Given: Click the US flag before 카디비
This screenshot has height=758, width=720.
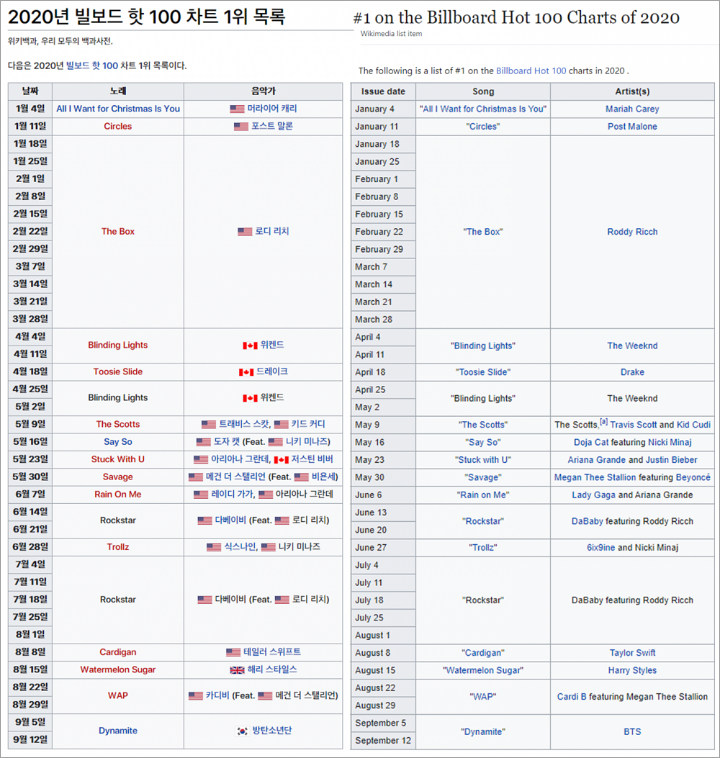Looking at the screenshot, I should [195, 696].
